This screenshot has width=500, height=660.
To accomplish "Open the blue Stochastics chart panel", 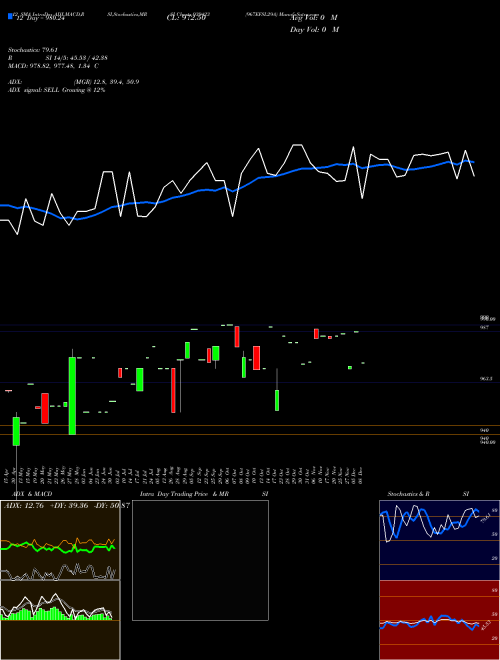I will 439,540.
